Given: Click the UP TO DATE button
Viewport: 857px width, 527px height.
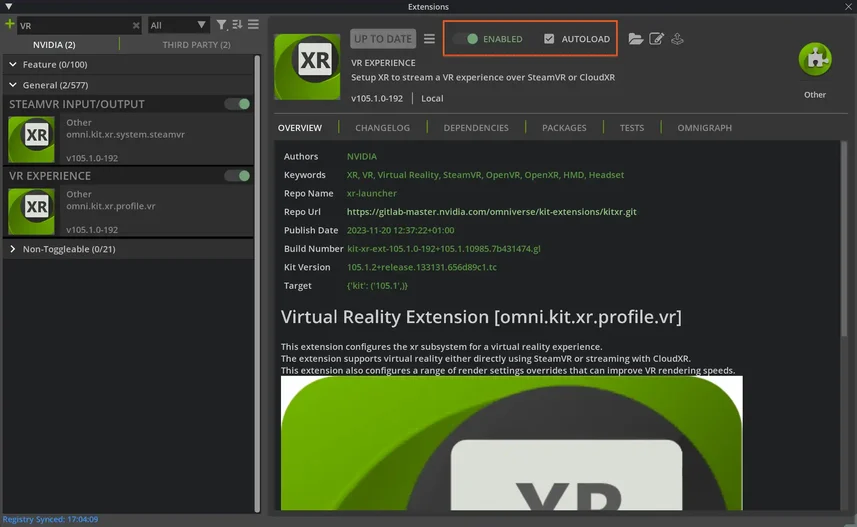Looking at the screenshot, I should pyautogui.click(x=383, y=39).
